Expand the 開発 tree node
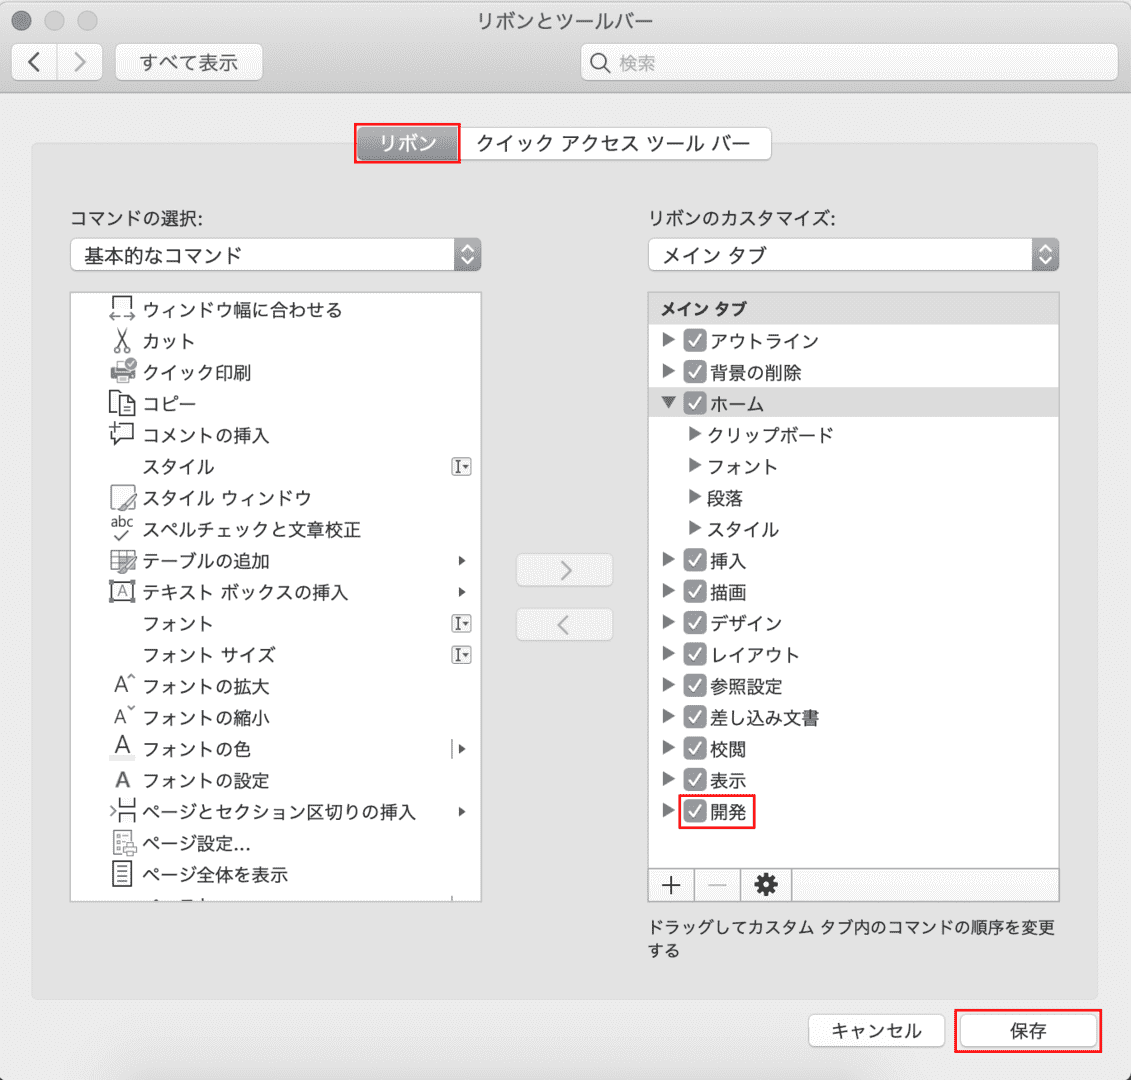Viewport: 1131px width, 1080px height. coord(668,810)
